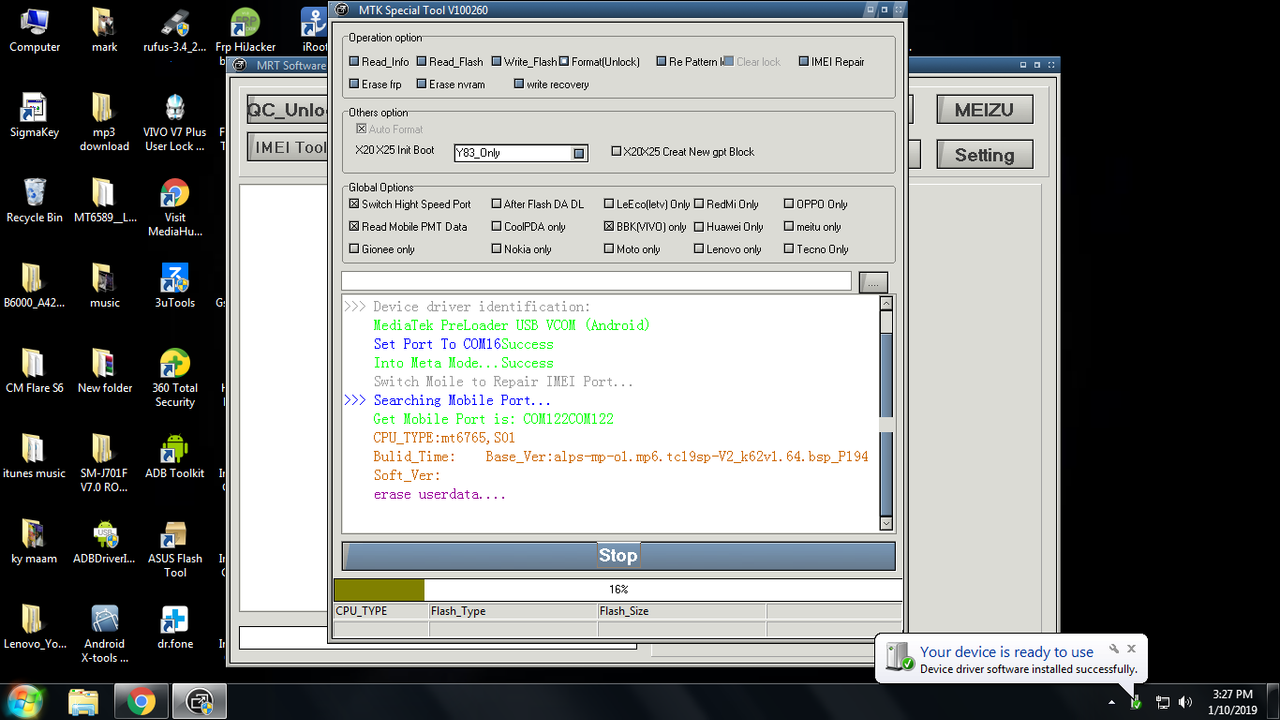Click the Stop button
1280x720 pixels.
(x=618, y=556)
